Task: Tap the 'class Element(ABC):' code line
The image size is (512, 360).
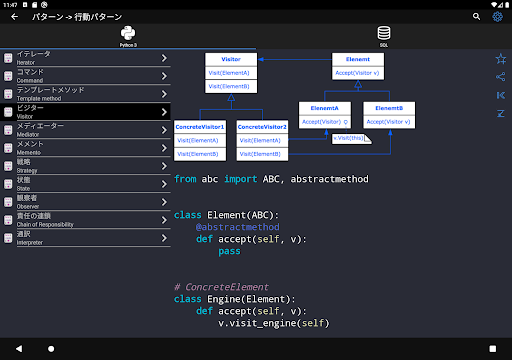Action: pyautogui.click(x=226, y=215)
